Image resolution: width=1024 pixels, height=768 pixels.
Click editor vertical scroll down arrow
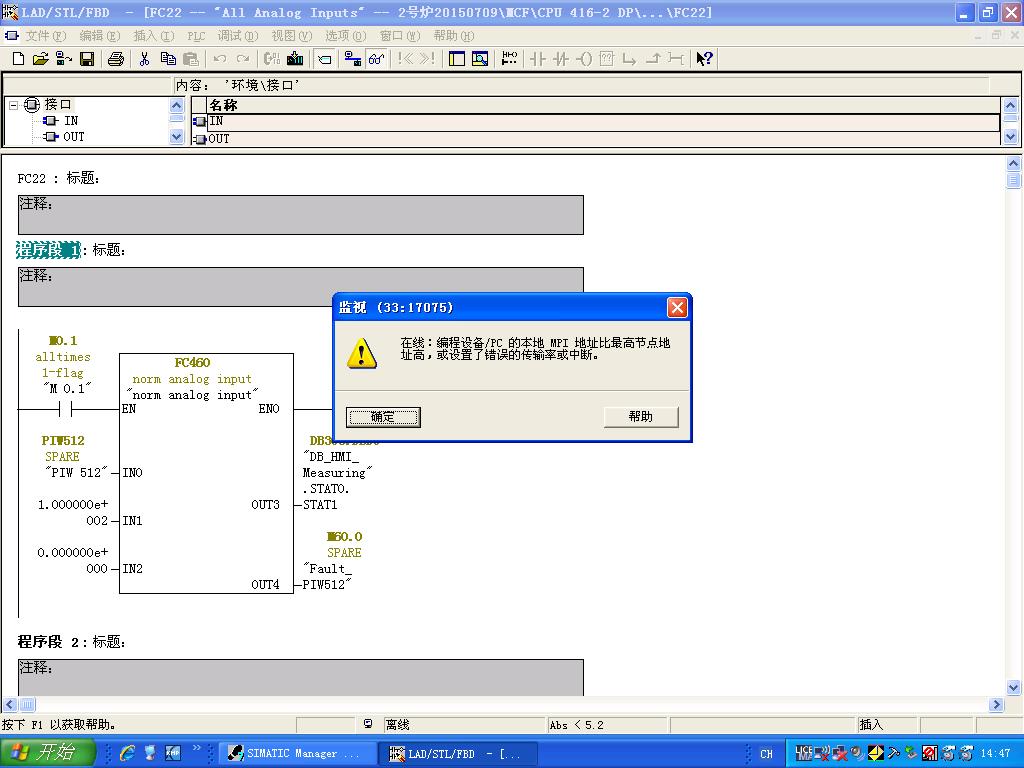1014,687
